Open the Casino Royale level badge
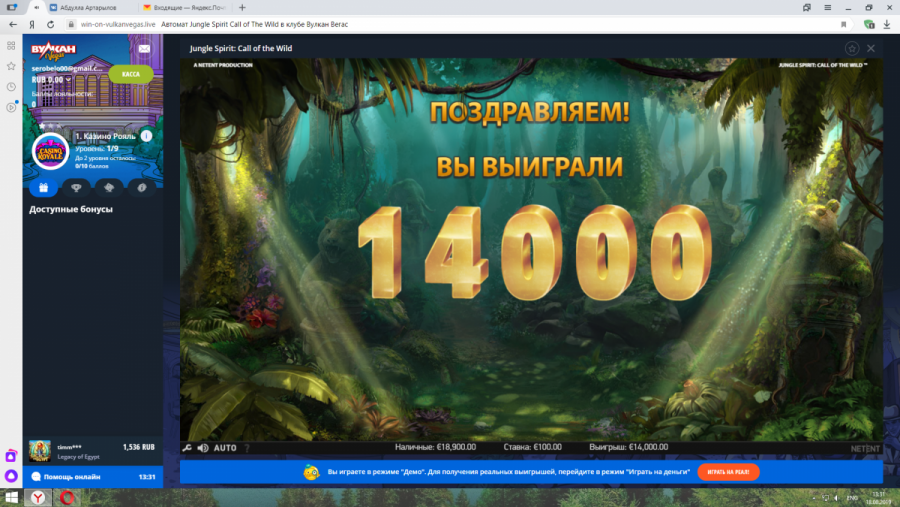900x507 pixels. [x=51, y=152]
